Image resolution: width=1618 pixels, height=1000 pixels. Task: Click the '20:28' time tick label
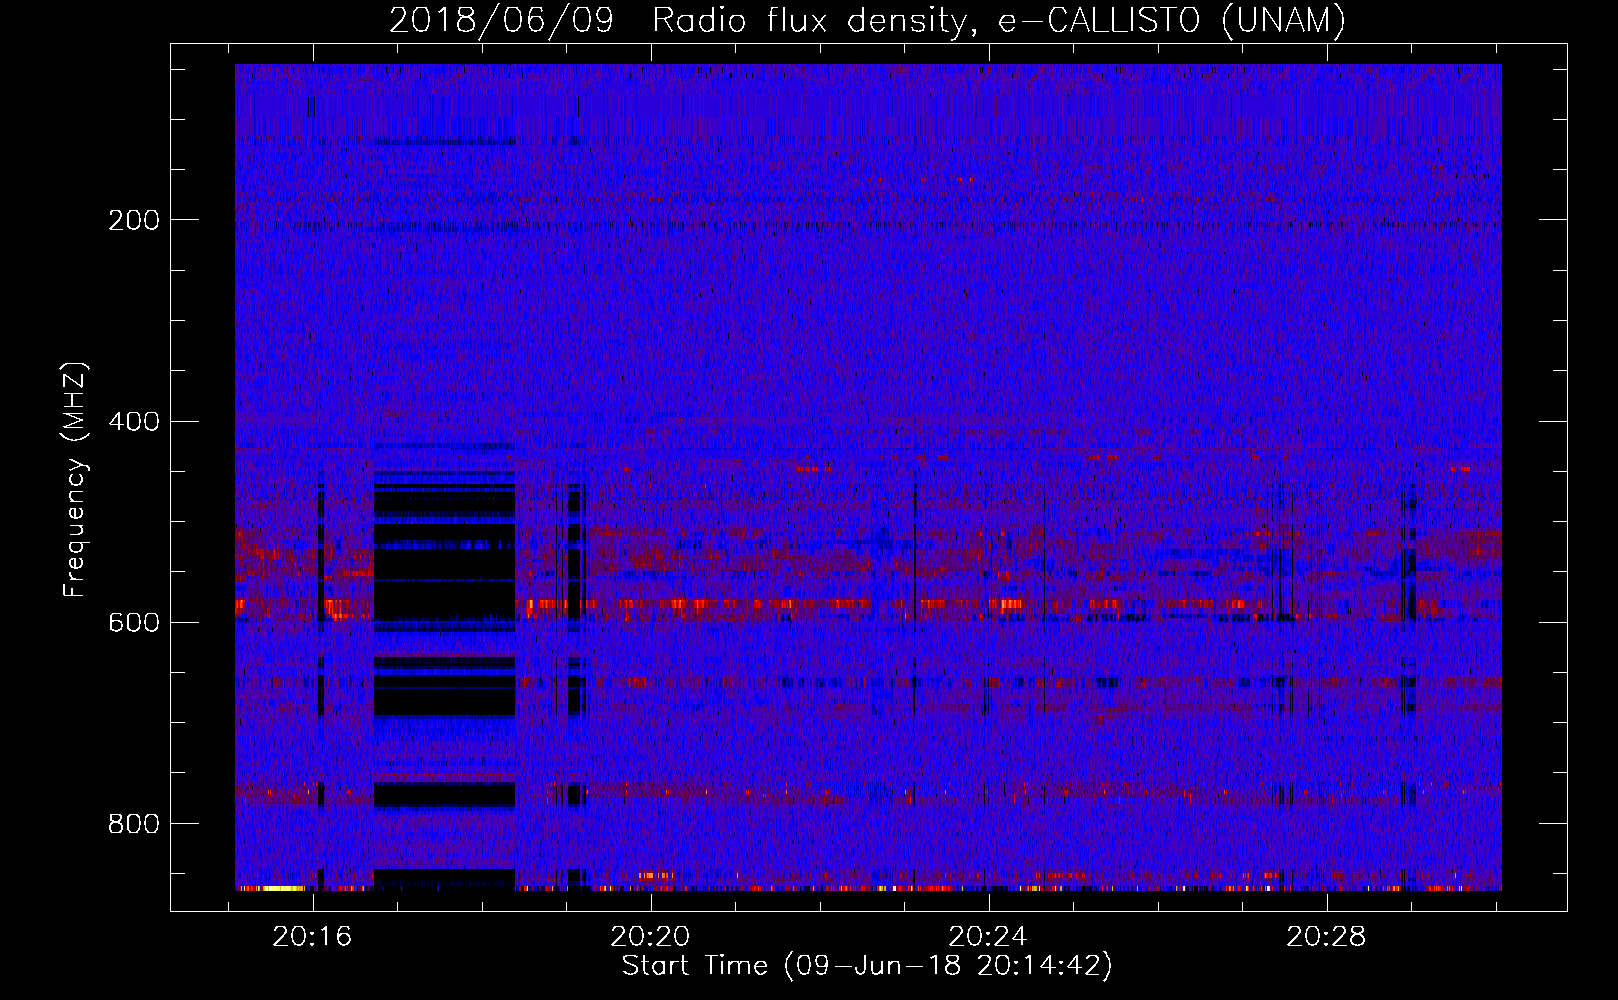pos(1326,937)
